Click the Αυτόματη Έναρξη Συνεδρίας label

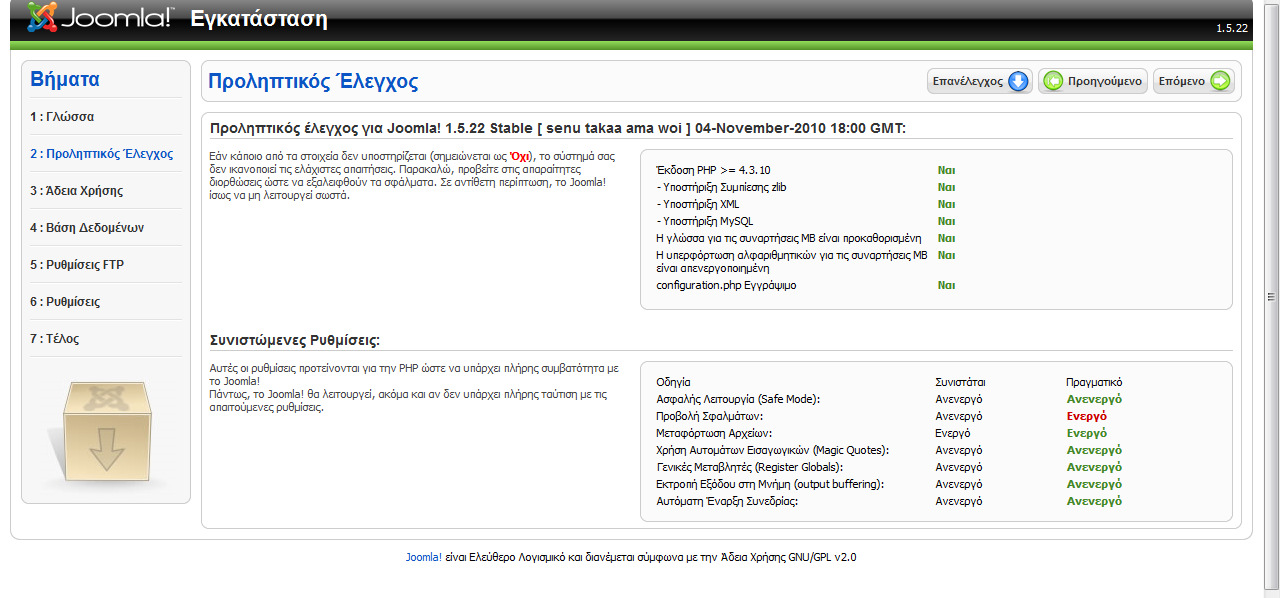click(x=727, y=501)
